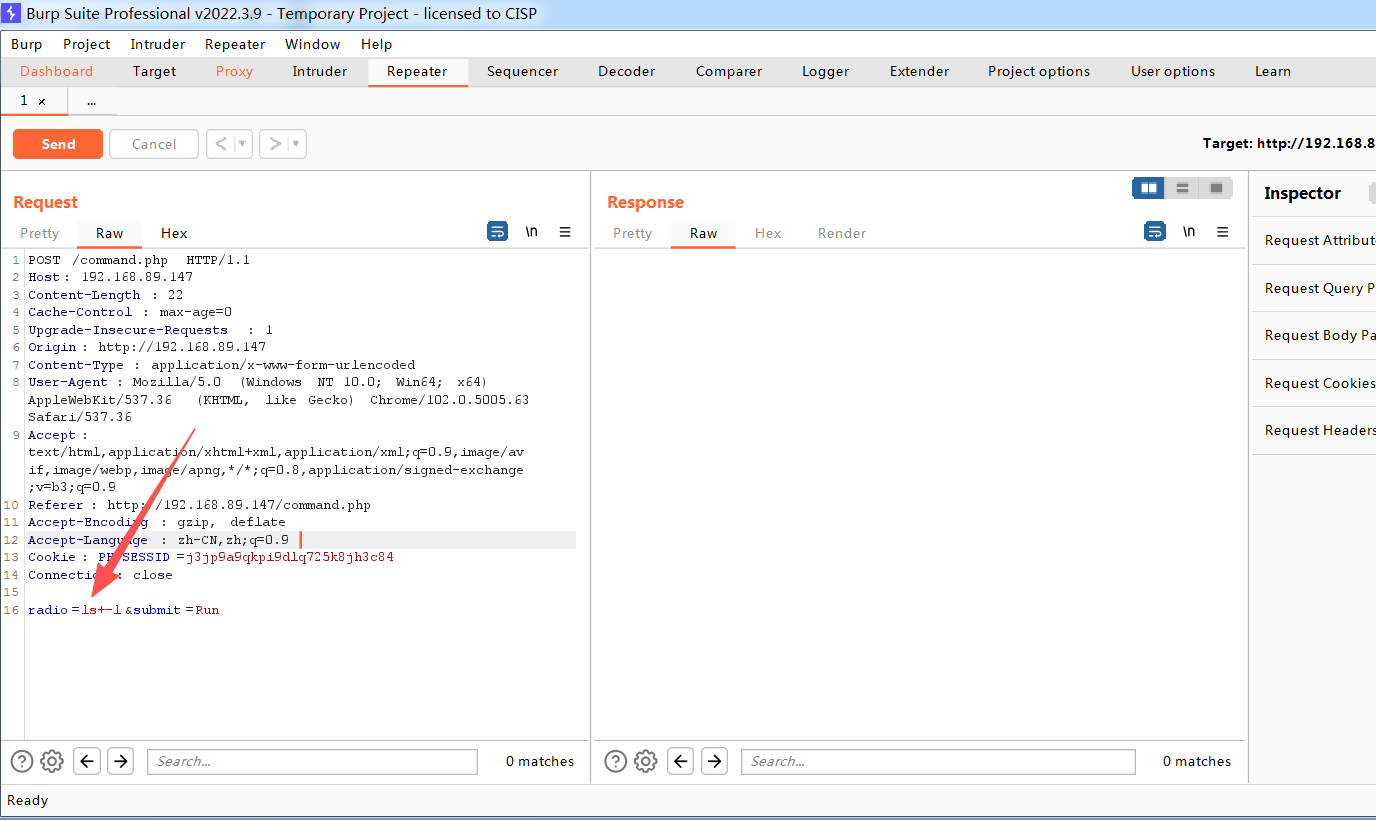The image size is (1376, 820).
Task: Open the Learn tab
Action: pos(1273,71)
